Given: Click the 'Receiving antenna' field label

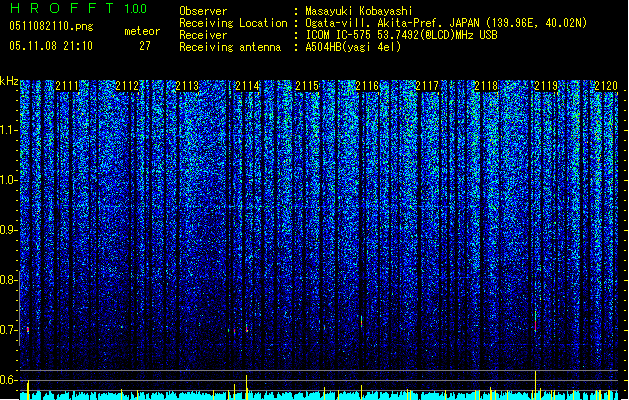Looking at the screenshot, I should click(x=230, y=47).
